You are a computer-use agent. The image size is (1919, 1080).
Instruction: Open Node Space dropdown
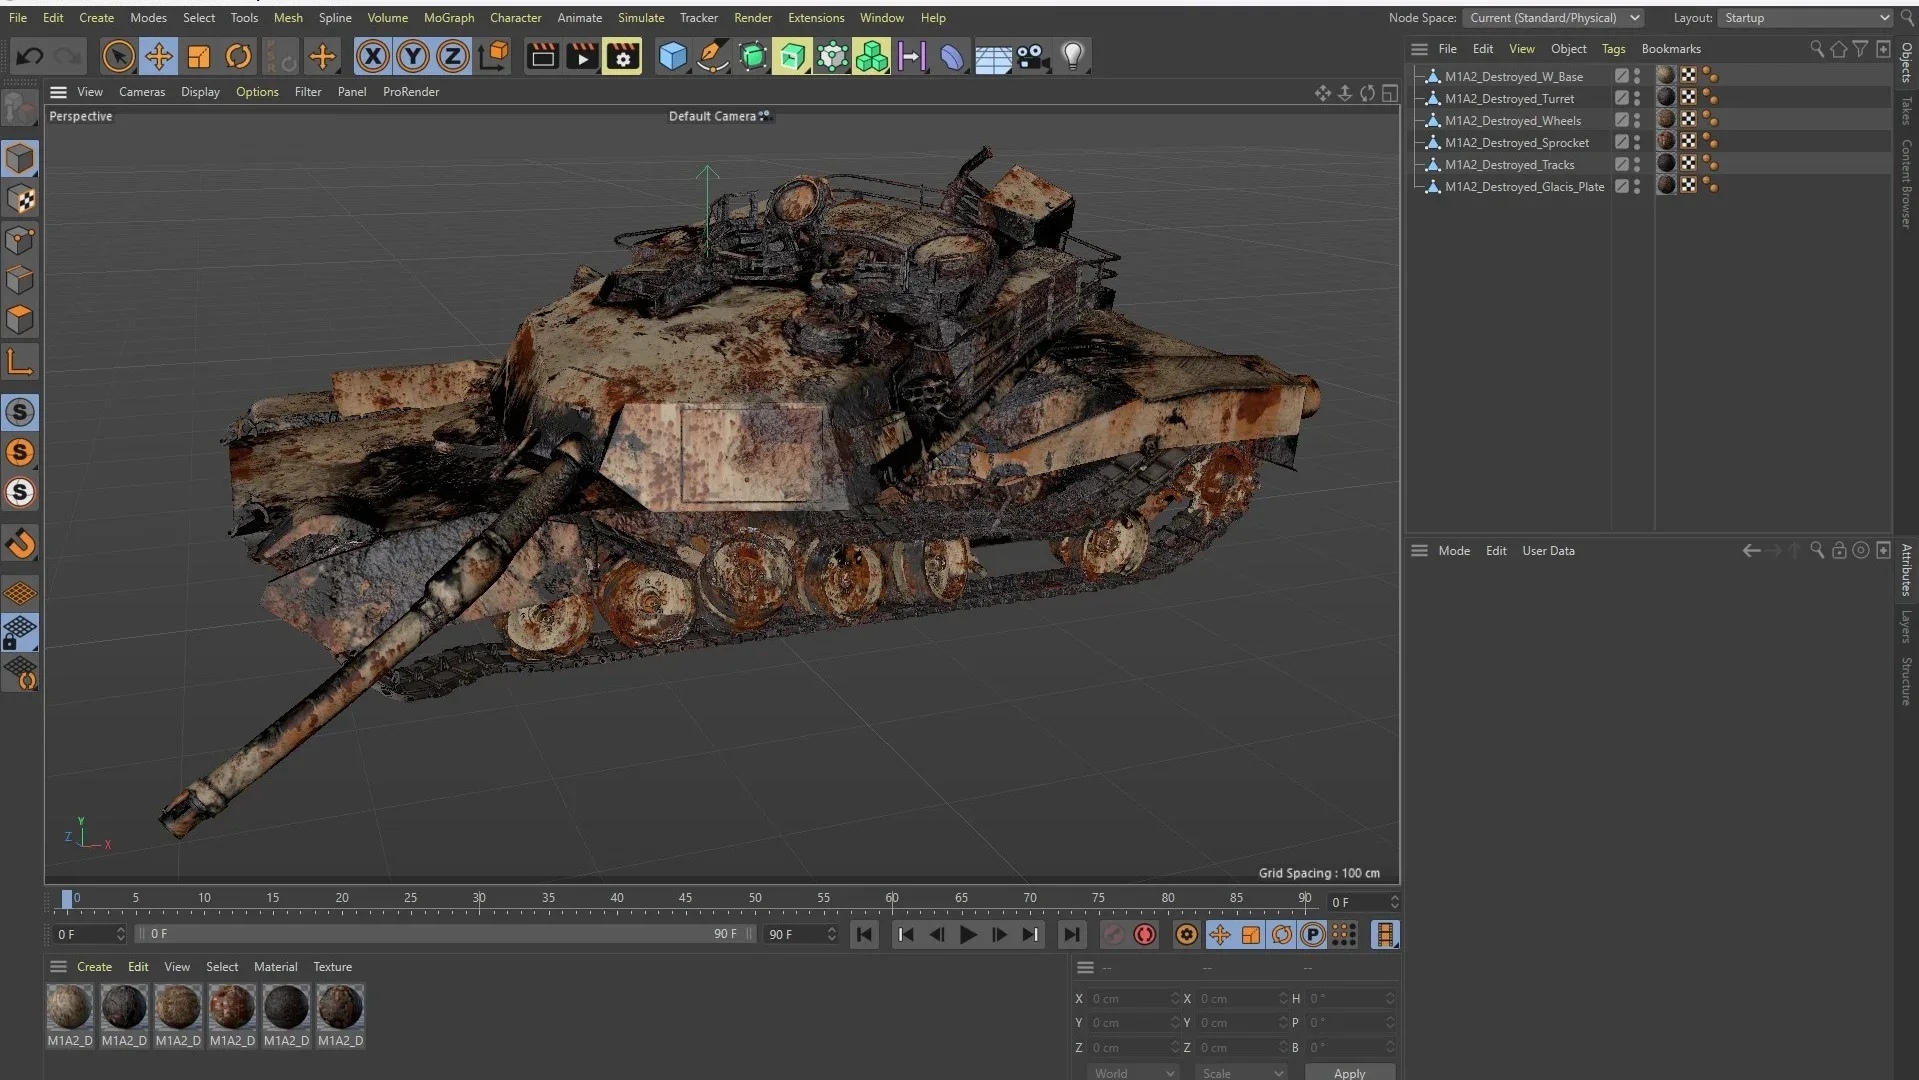click(1552, 18)
